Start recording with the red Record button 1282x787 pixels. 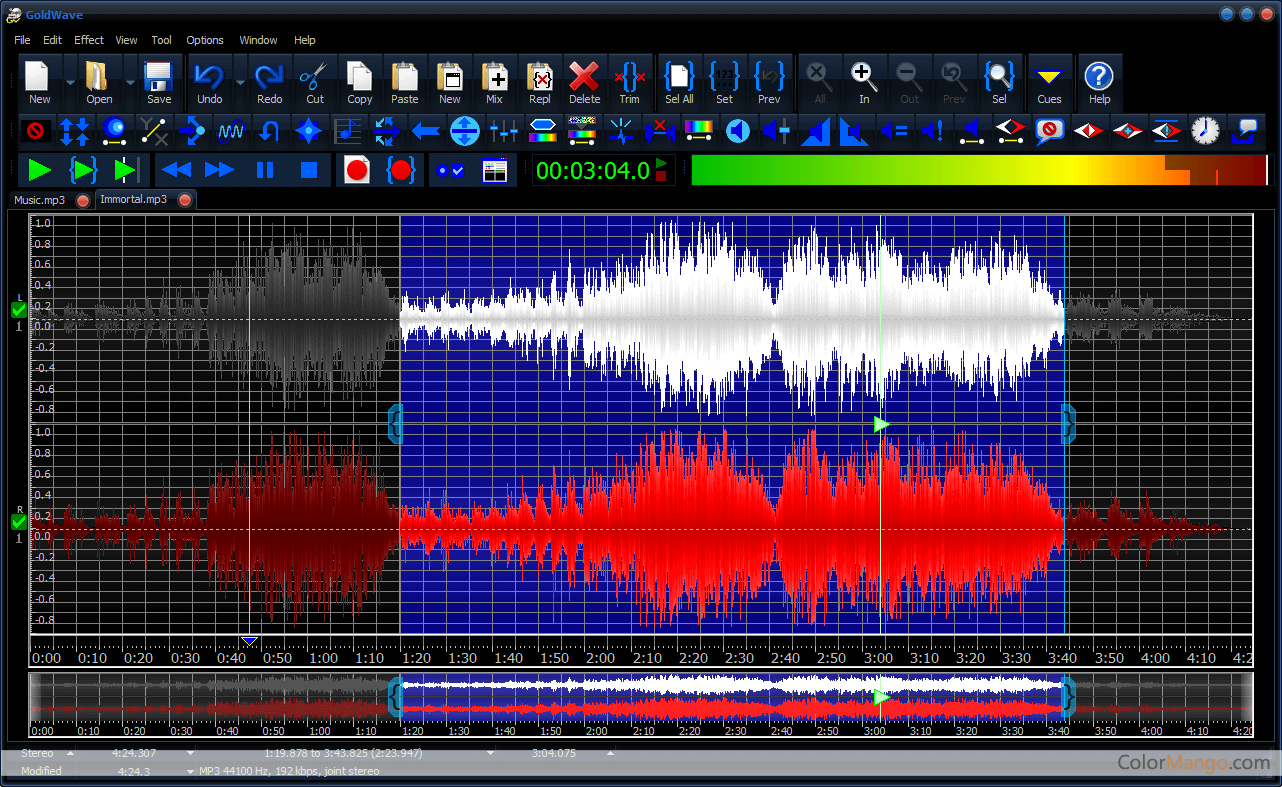pos(357,170)
